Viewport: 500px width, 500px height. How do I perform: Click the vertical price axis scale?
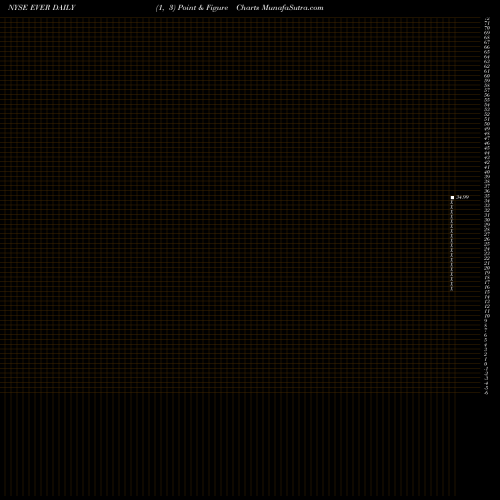coord(487,206)
